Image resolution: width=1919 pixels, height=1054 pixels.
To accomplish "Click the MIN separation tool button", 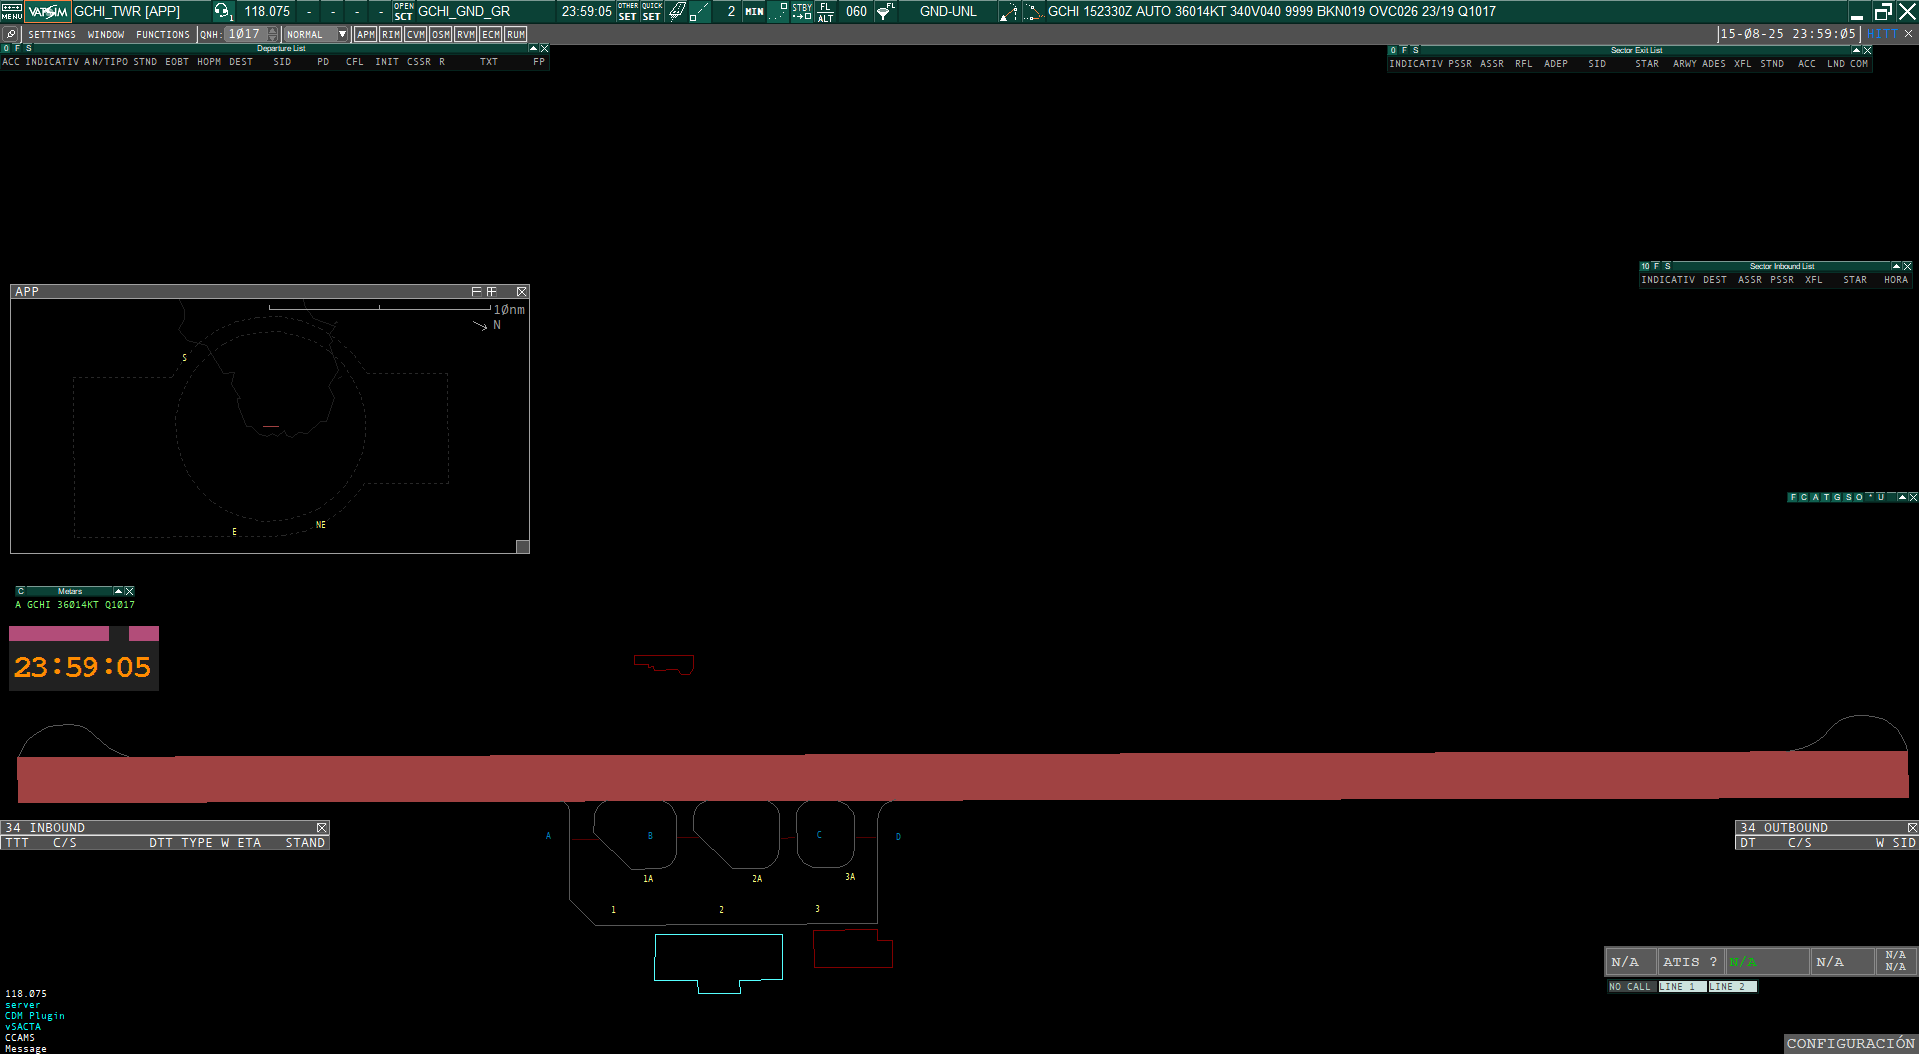I will 754,11.
